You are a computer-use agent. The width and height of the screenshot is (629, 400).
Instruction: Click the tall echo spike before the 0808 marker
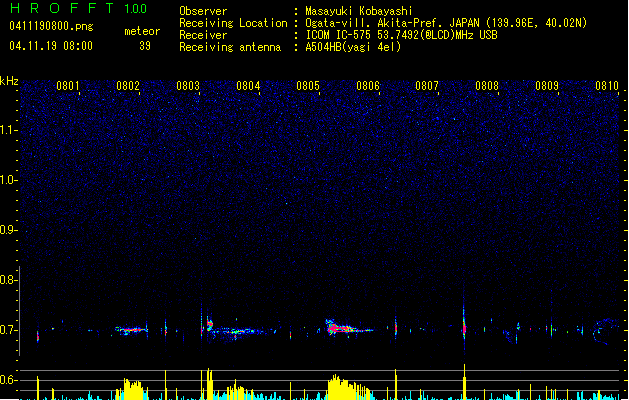pos(464,321)
